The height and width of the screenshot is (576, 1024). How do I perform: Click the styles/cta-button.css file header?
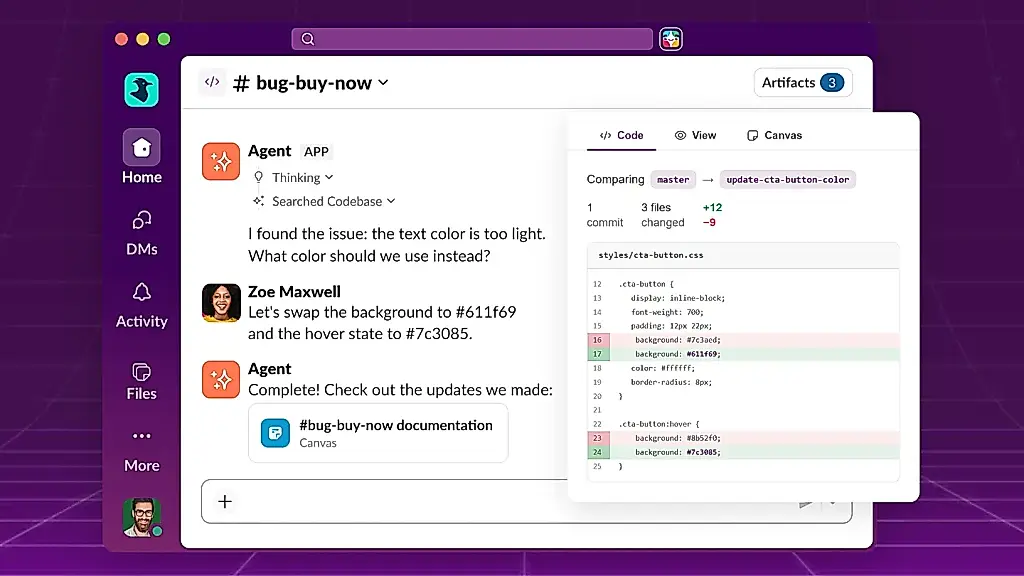tap(743, 255)
